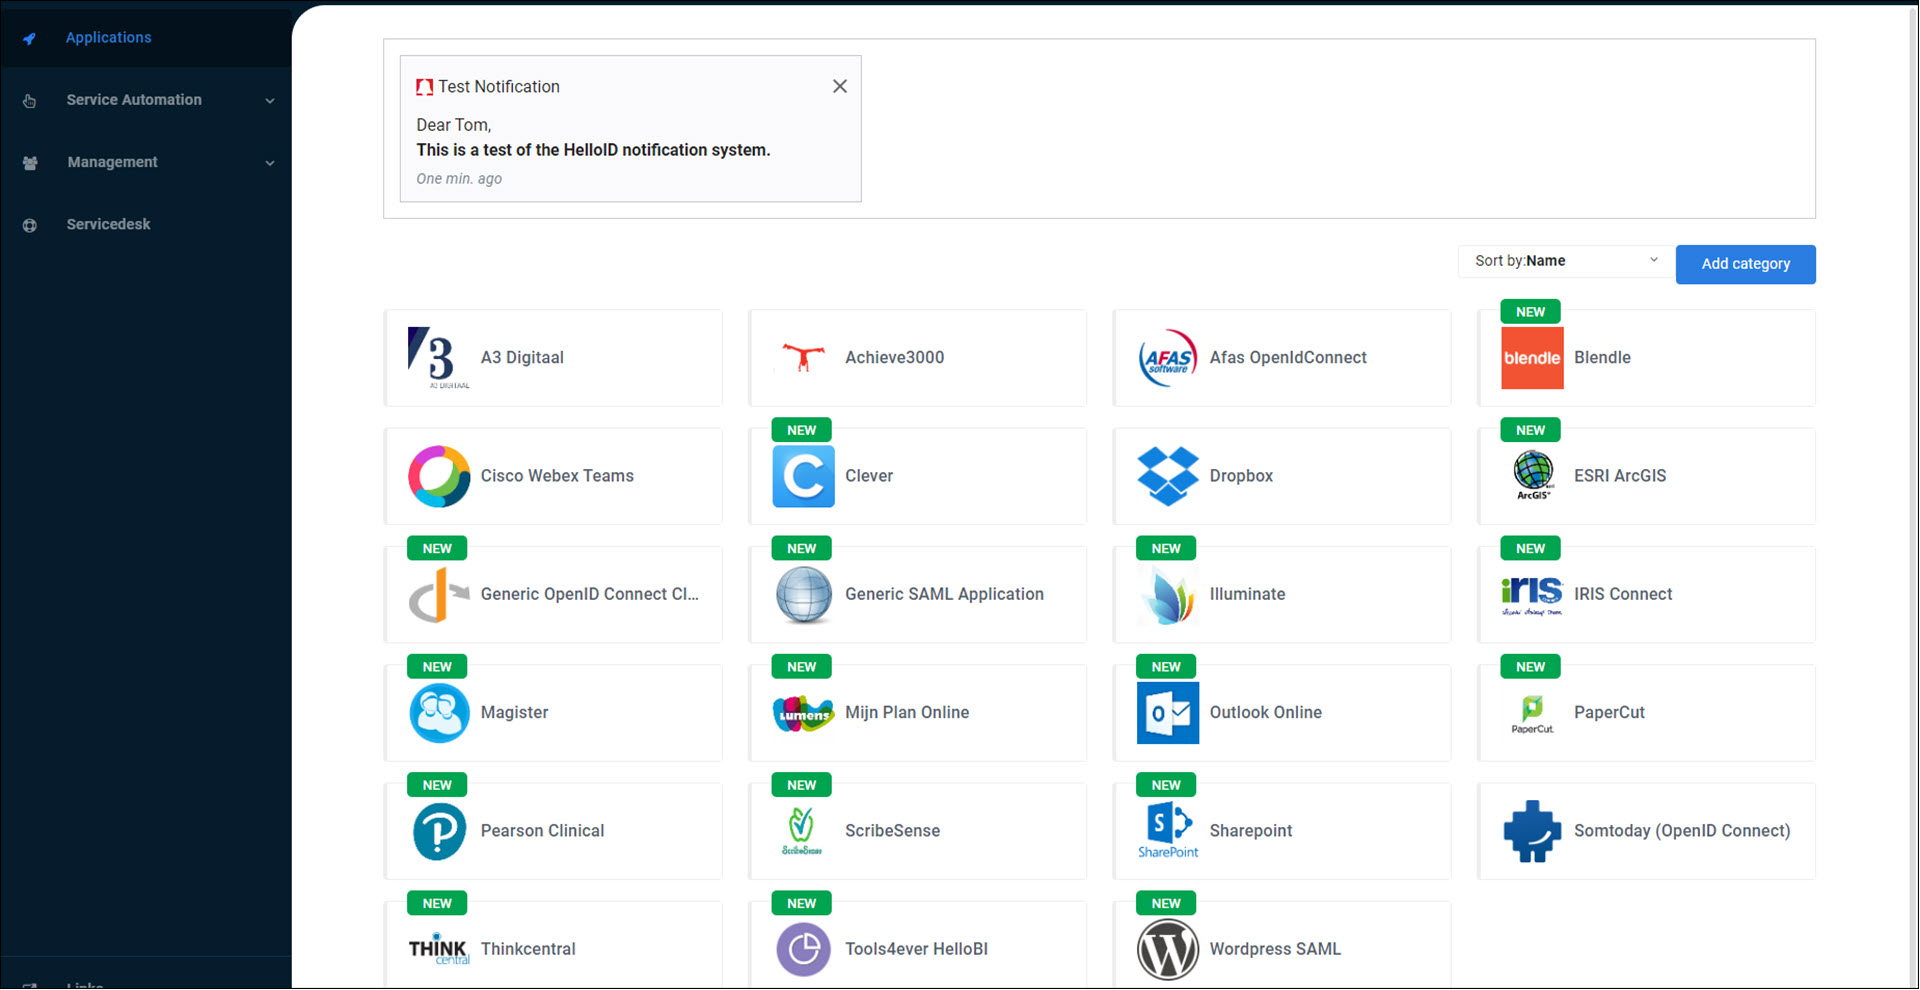Viewport: 1920px width, 990px height.
Task: Open Servicedesk from the sidebar
Action: click(108, 224)
